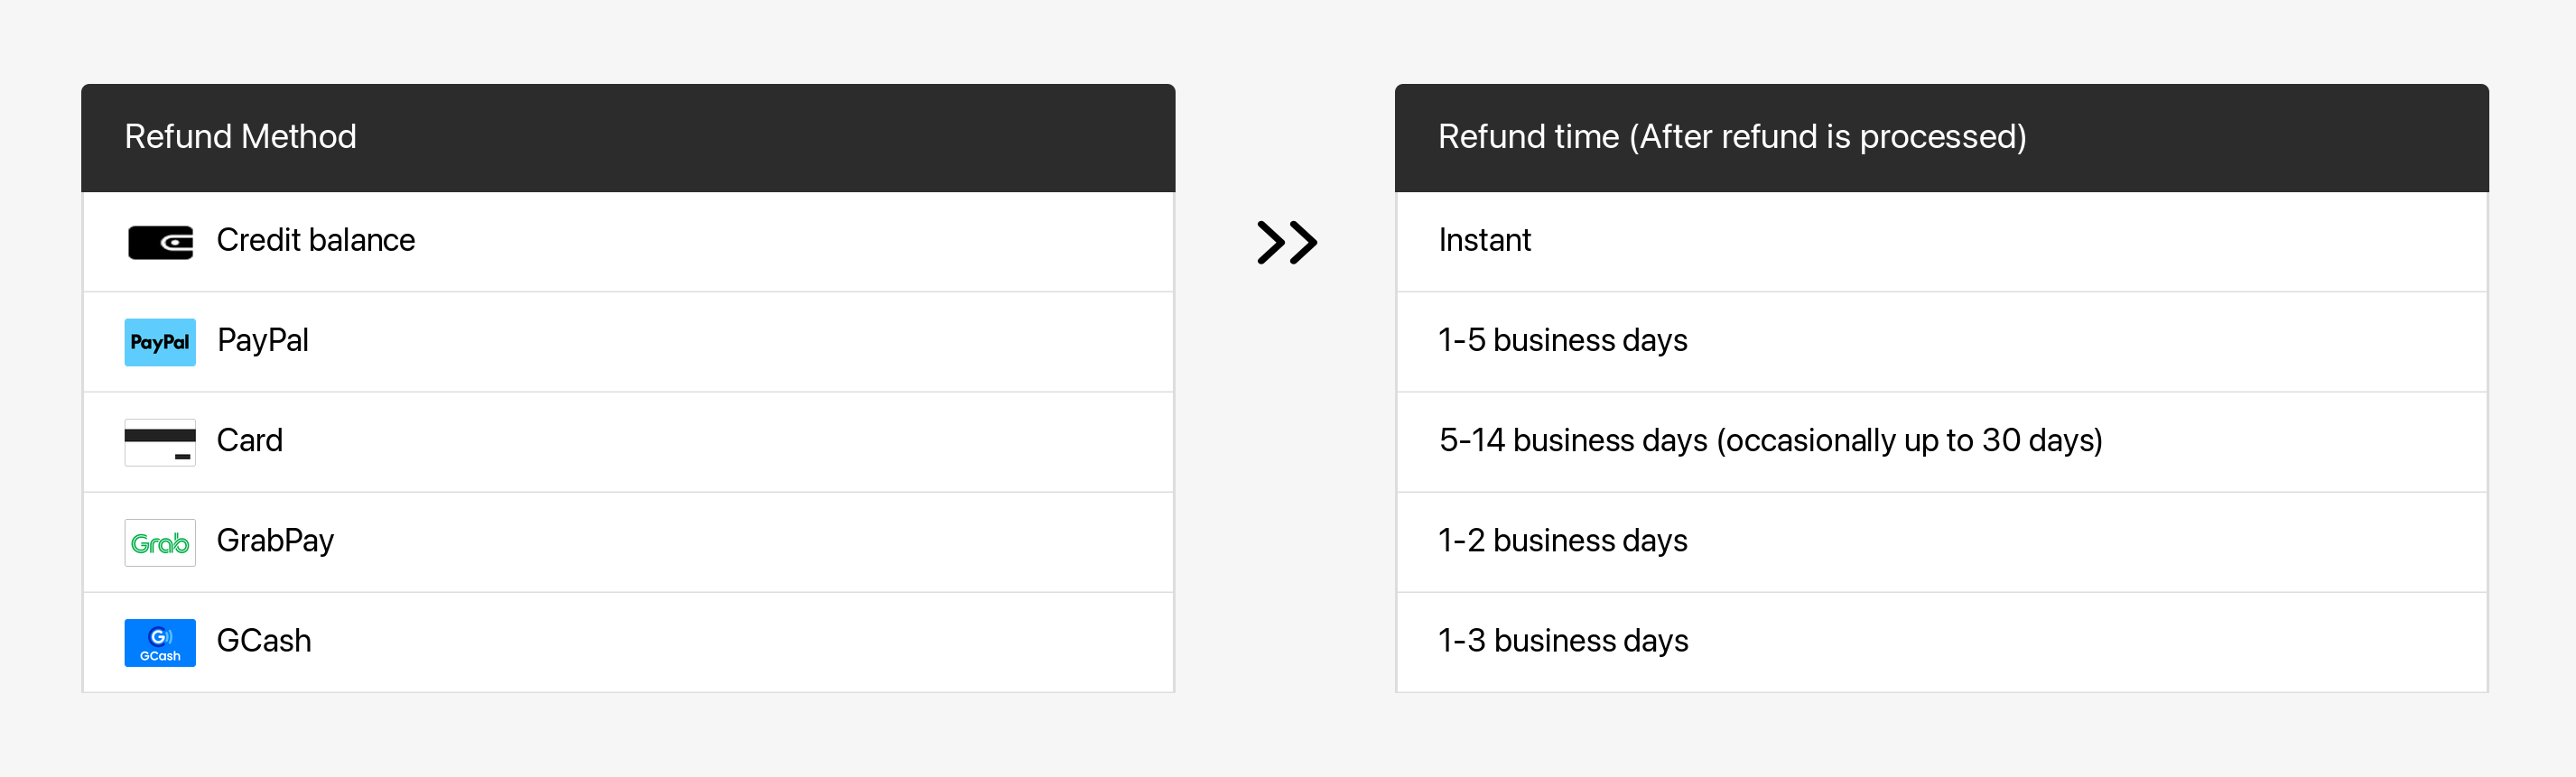Select the "Credit balance" label
2576x777 pixels.
point(315,241)
